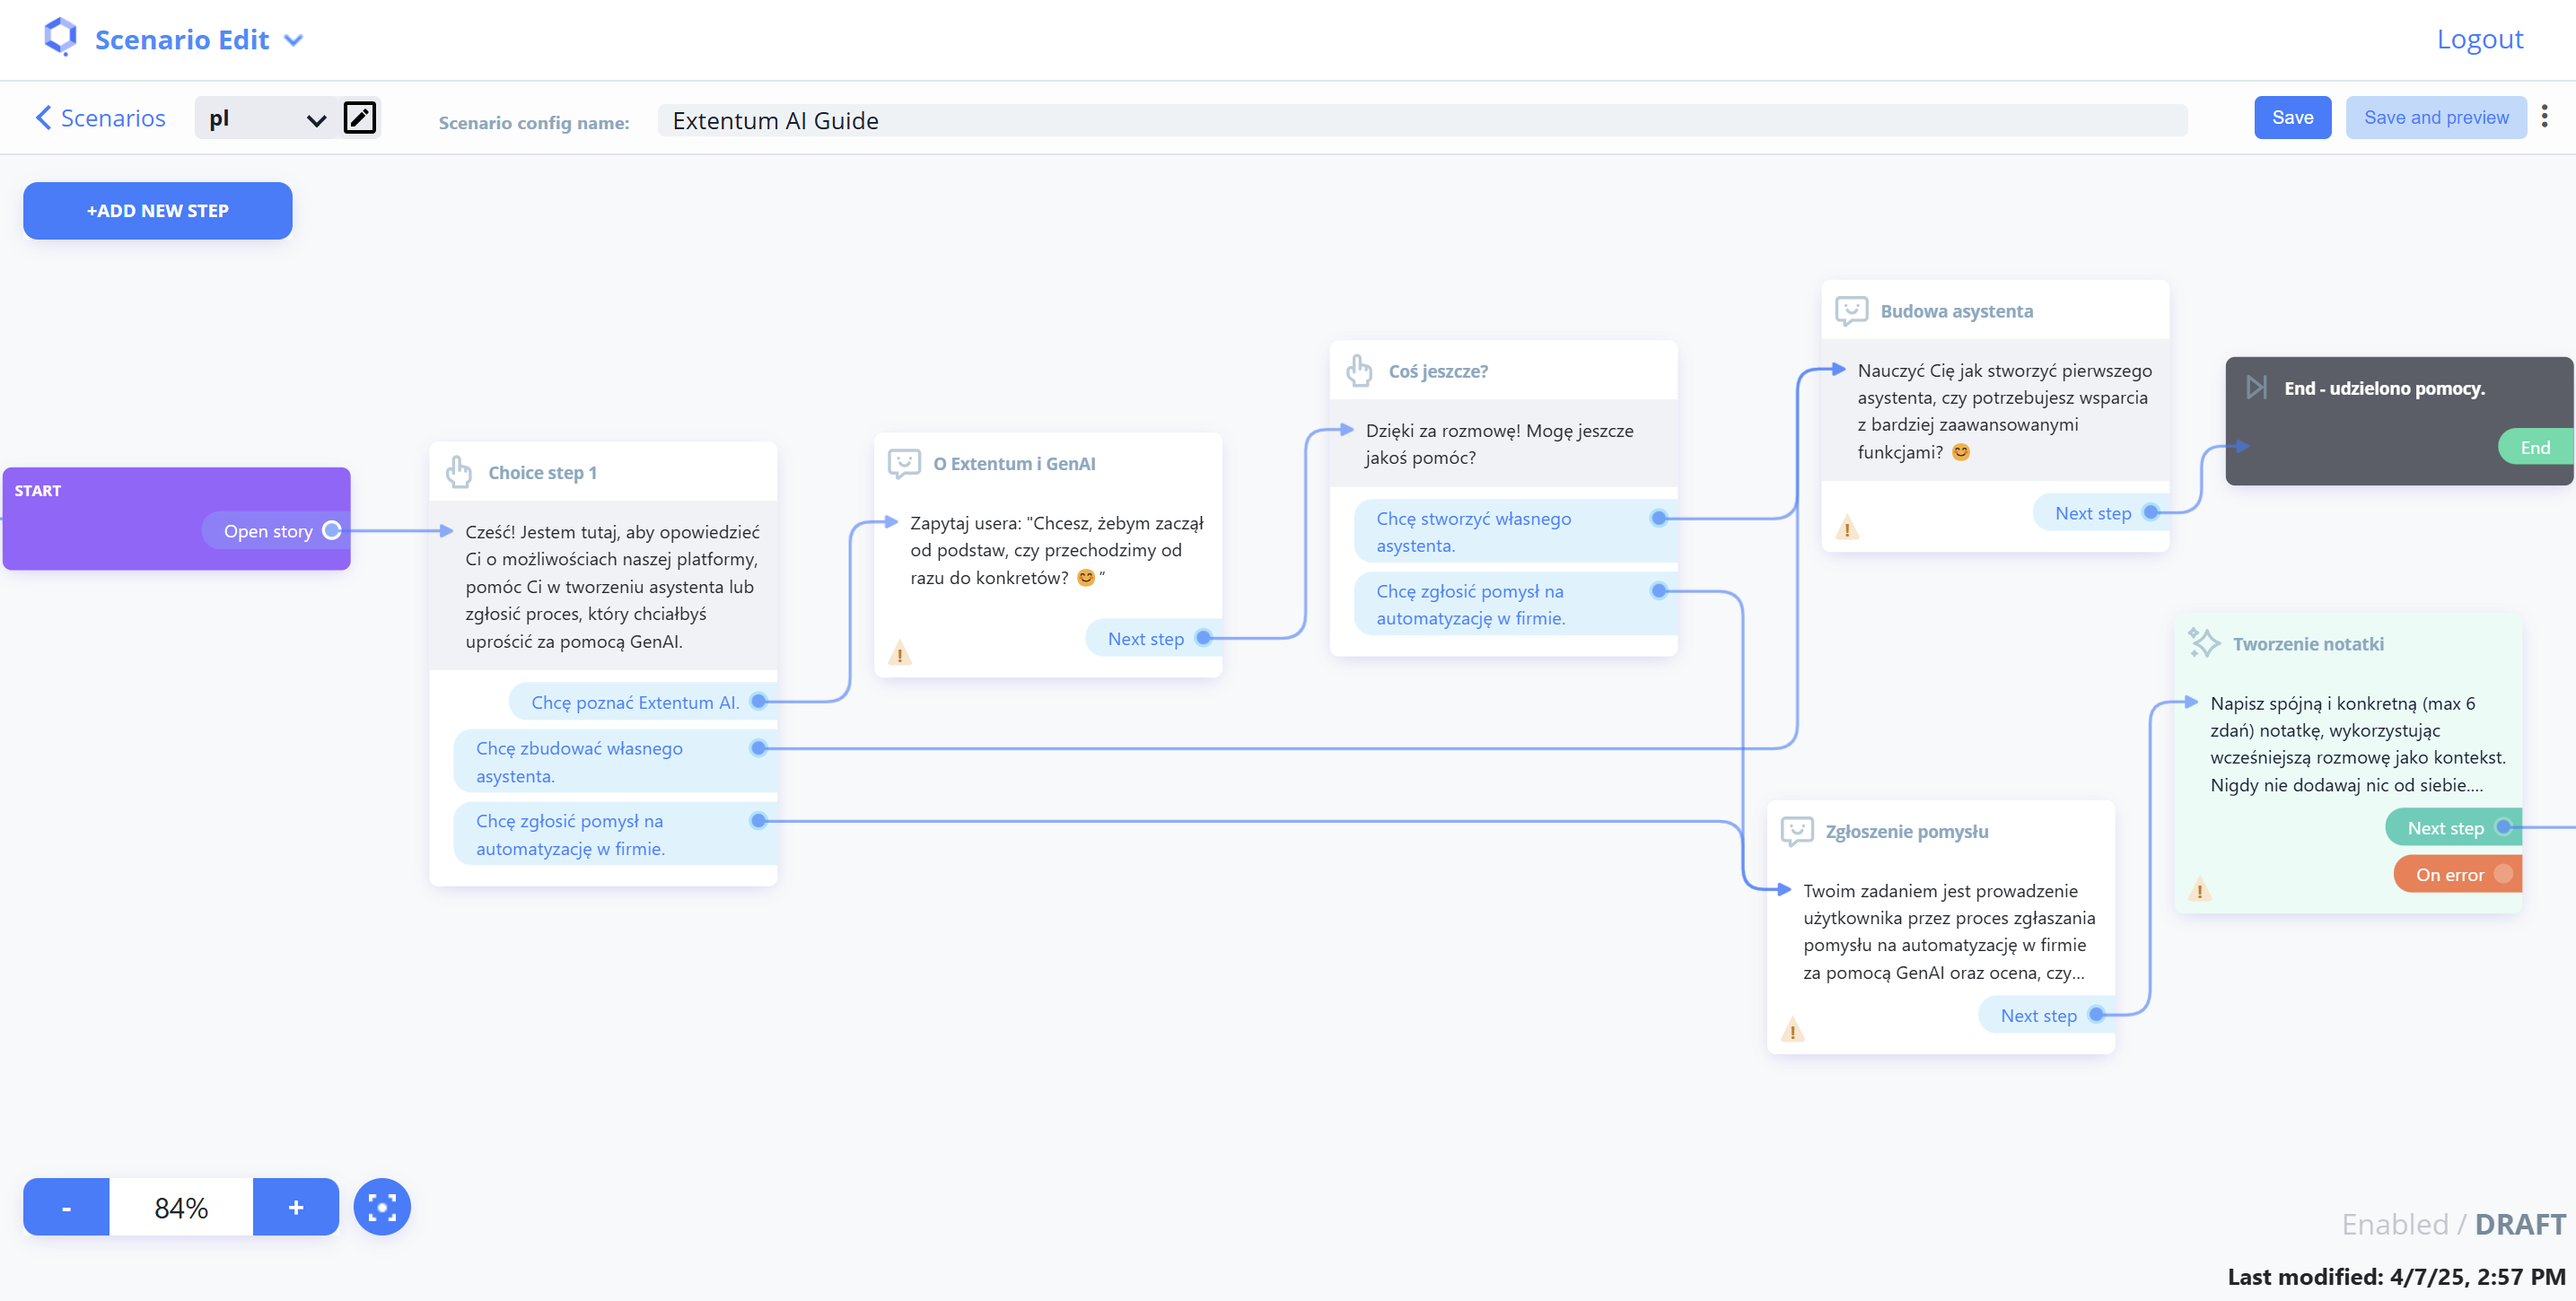Click End - udzielono pomocy. title
Image resolution: width=2576 pixels, height=1301 pixels.
pos(2384,388)
